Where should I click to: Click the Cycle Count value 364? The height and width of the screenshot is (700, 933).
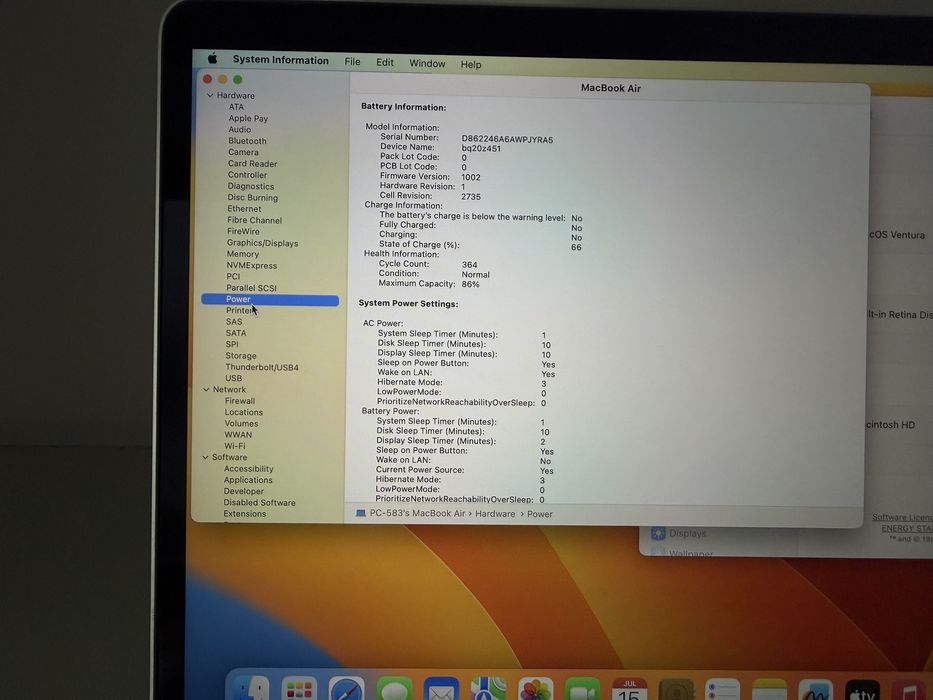click(x=469, y=264)
